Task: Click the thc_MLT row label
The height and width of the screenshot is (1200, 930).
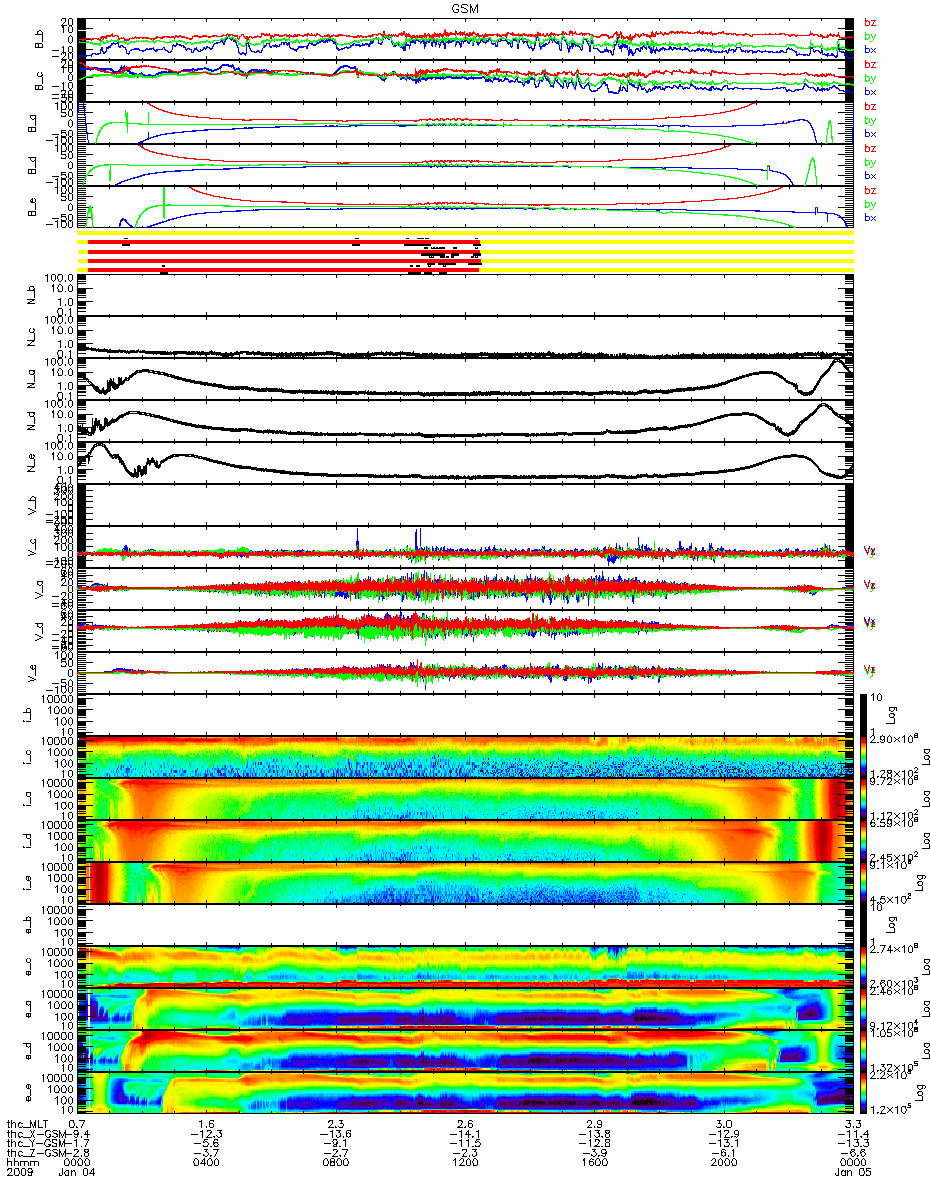Action: pyautogui.click(x=29, y=1123)
